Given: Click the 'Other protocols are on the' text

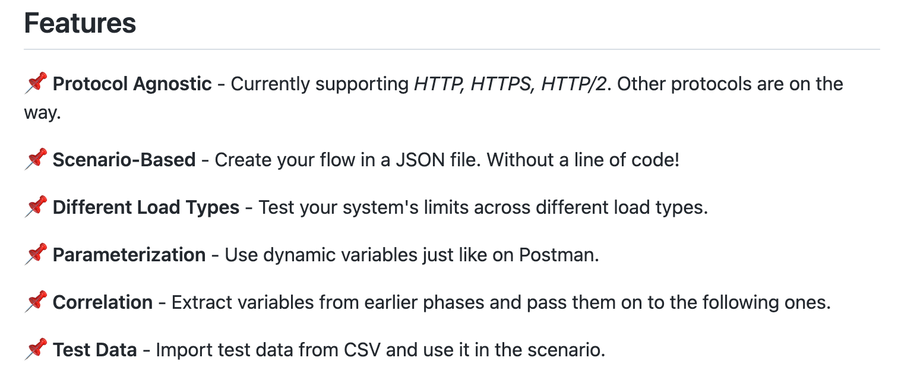Looking at the screenshot, I should coord(730,84).
